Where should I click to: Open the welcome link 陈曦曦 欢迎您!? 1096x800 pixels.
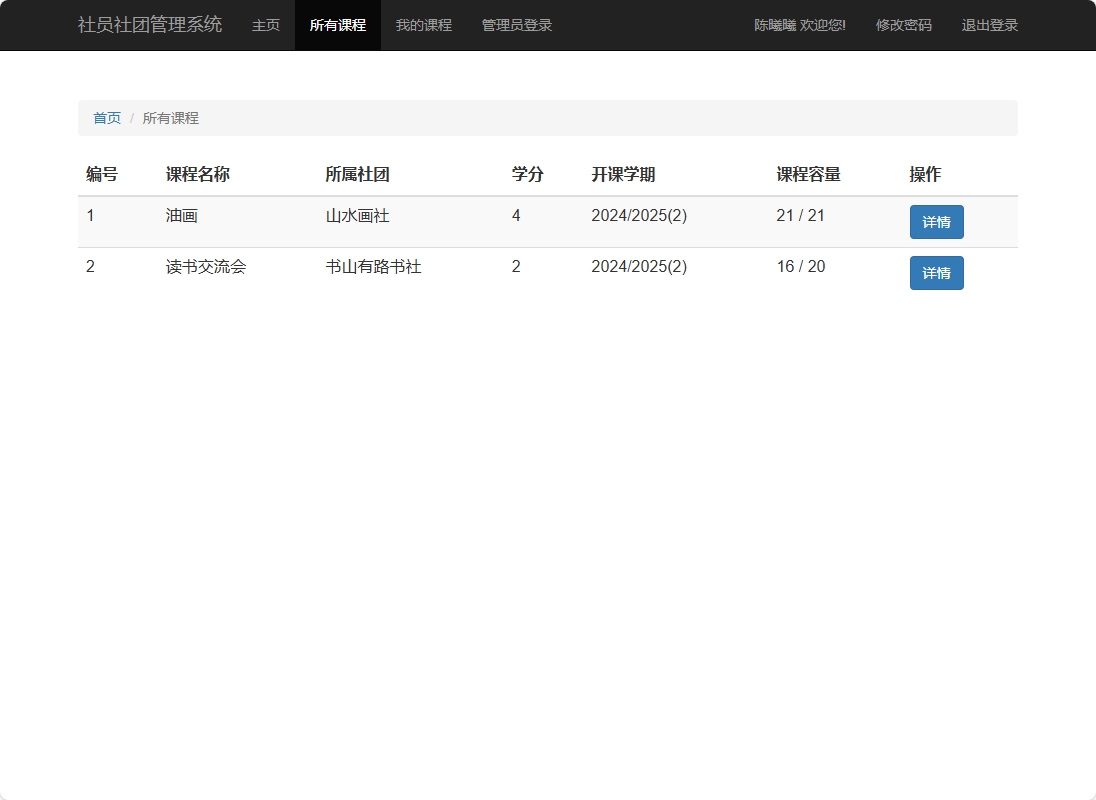[798, 25]
